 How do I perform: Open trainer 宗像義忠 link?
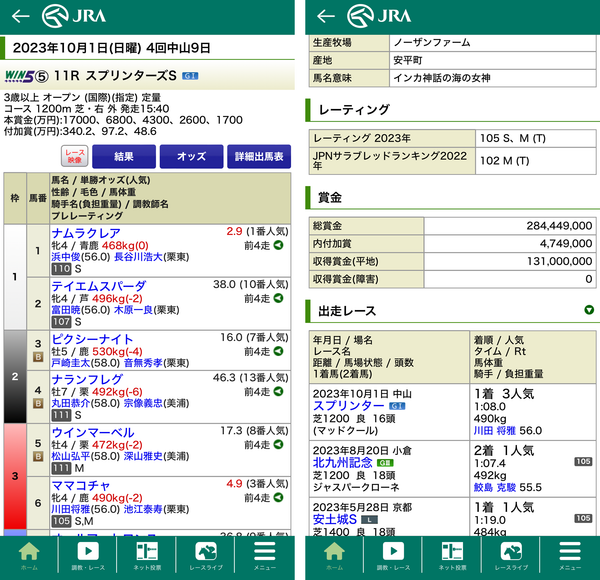(x=143, y=403)
